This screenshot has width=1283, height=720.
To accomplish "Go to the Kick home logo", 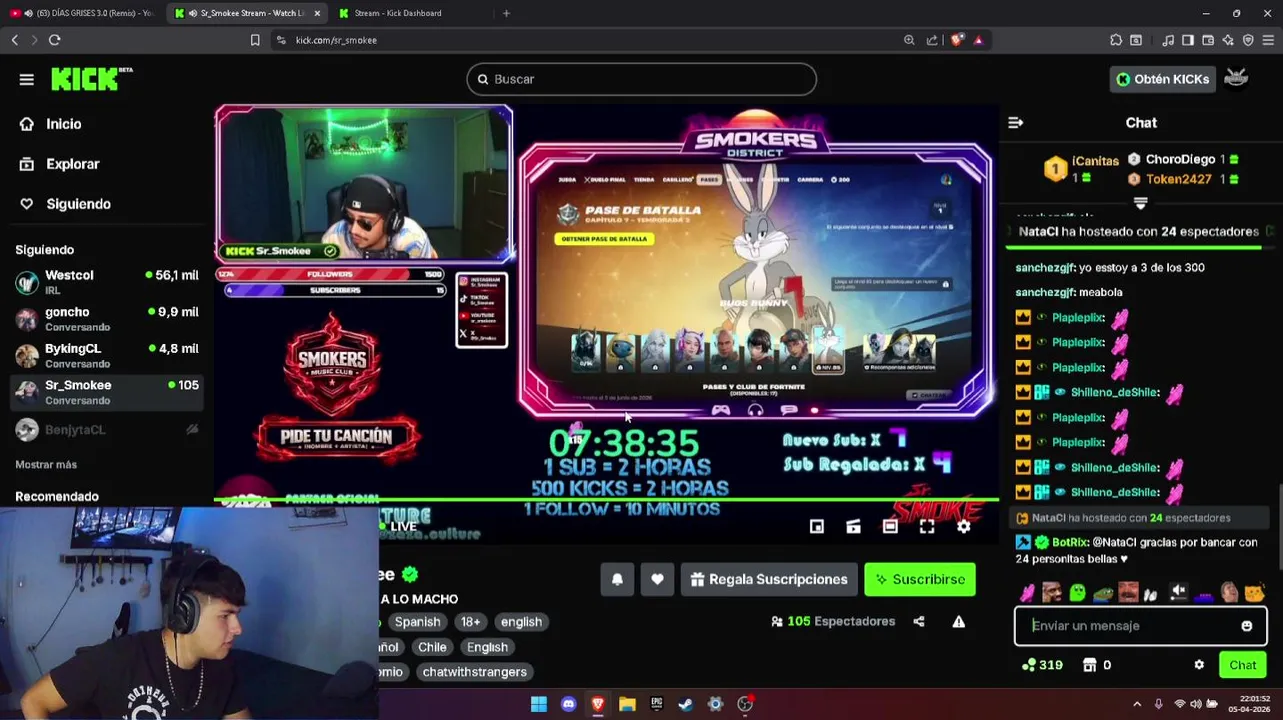I will [x=91, y=79].
